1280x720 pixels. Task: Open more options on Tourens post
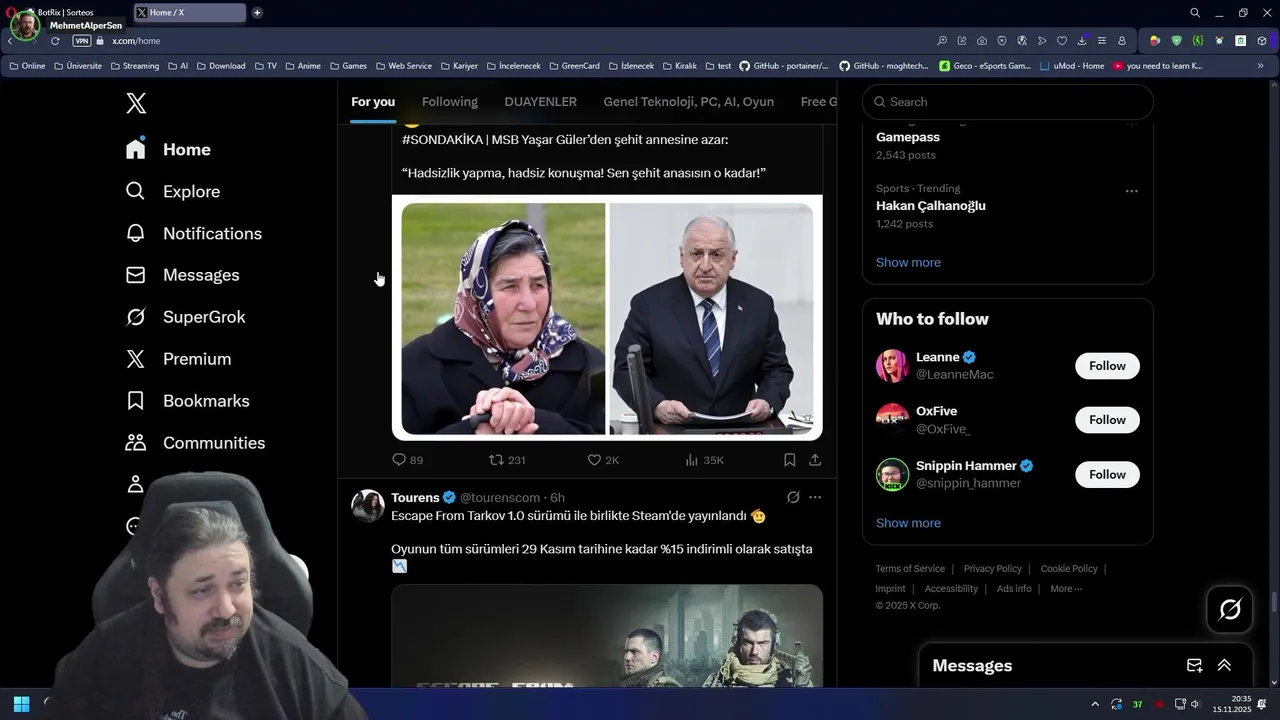point(815,497)
